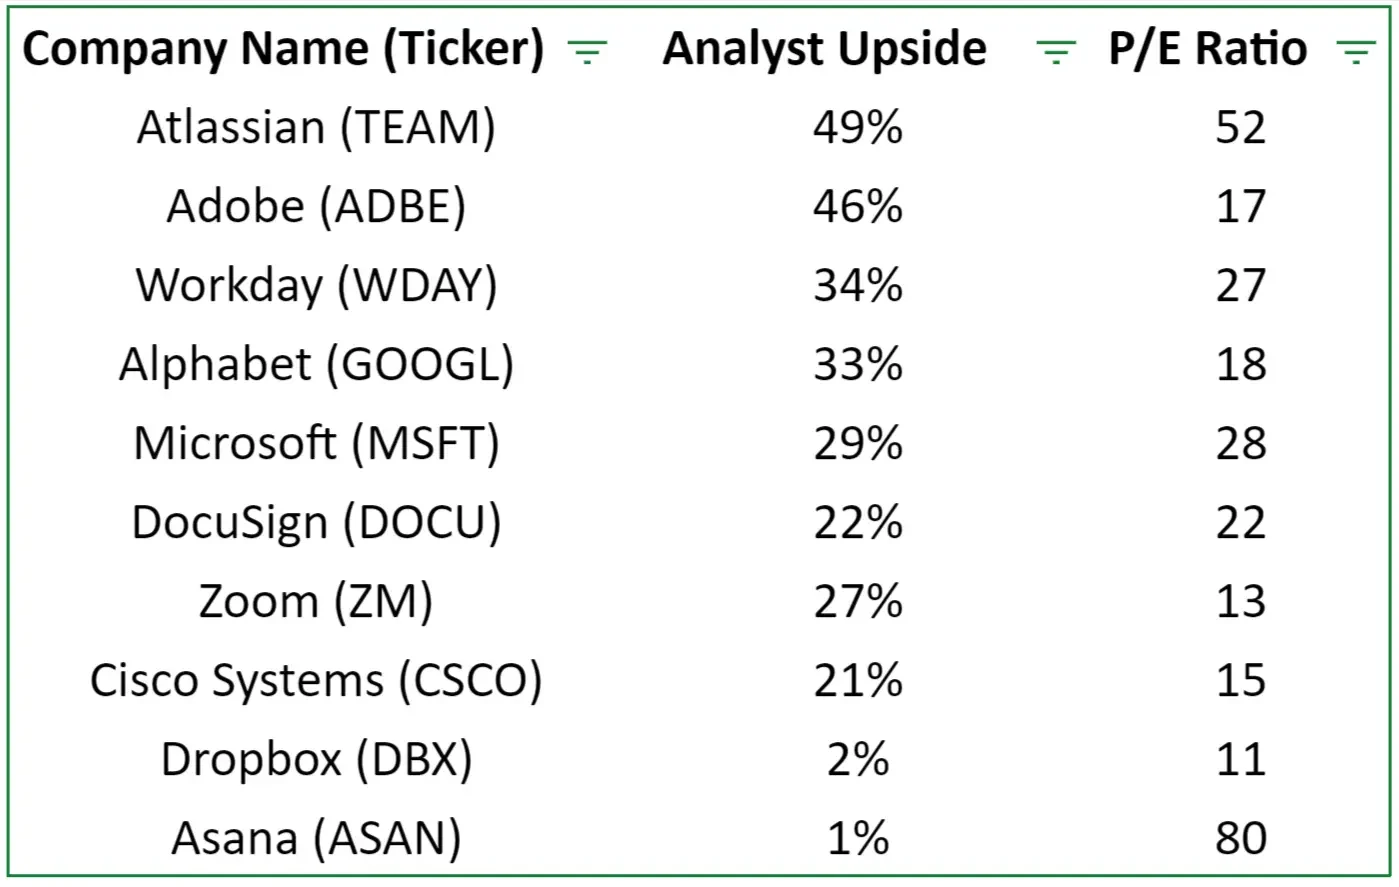The image size is (1399, 887).
Task: Click Atlassian's 49% analyst upside value
Action: [x=858, y=128]
